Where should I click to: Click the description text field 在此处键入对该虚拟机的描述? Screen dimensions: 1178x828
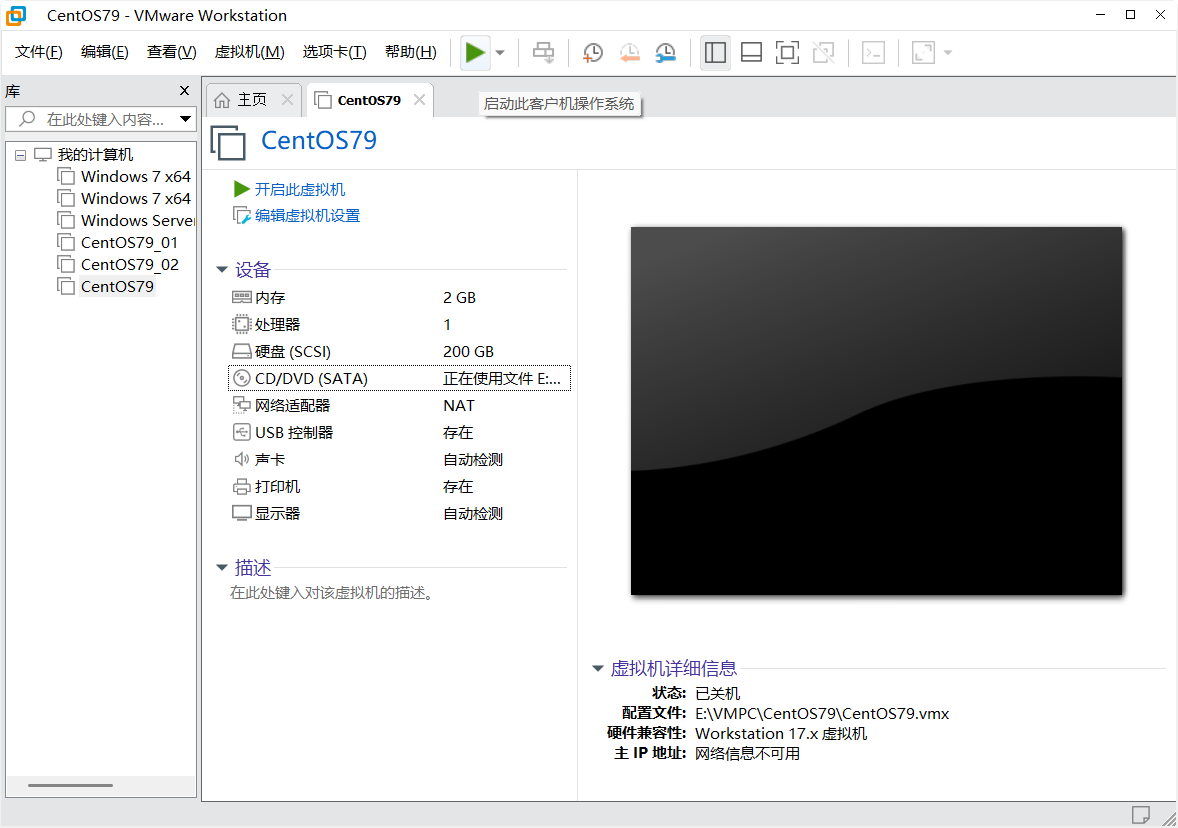click(331, 593)
